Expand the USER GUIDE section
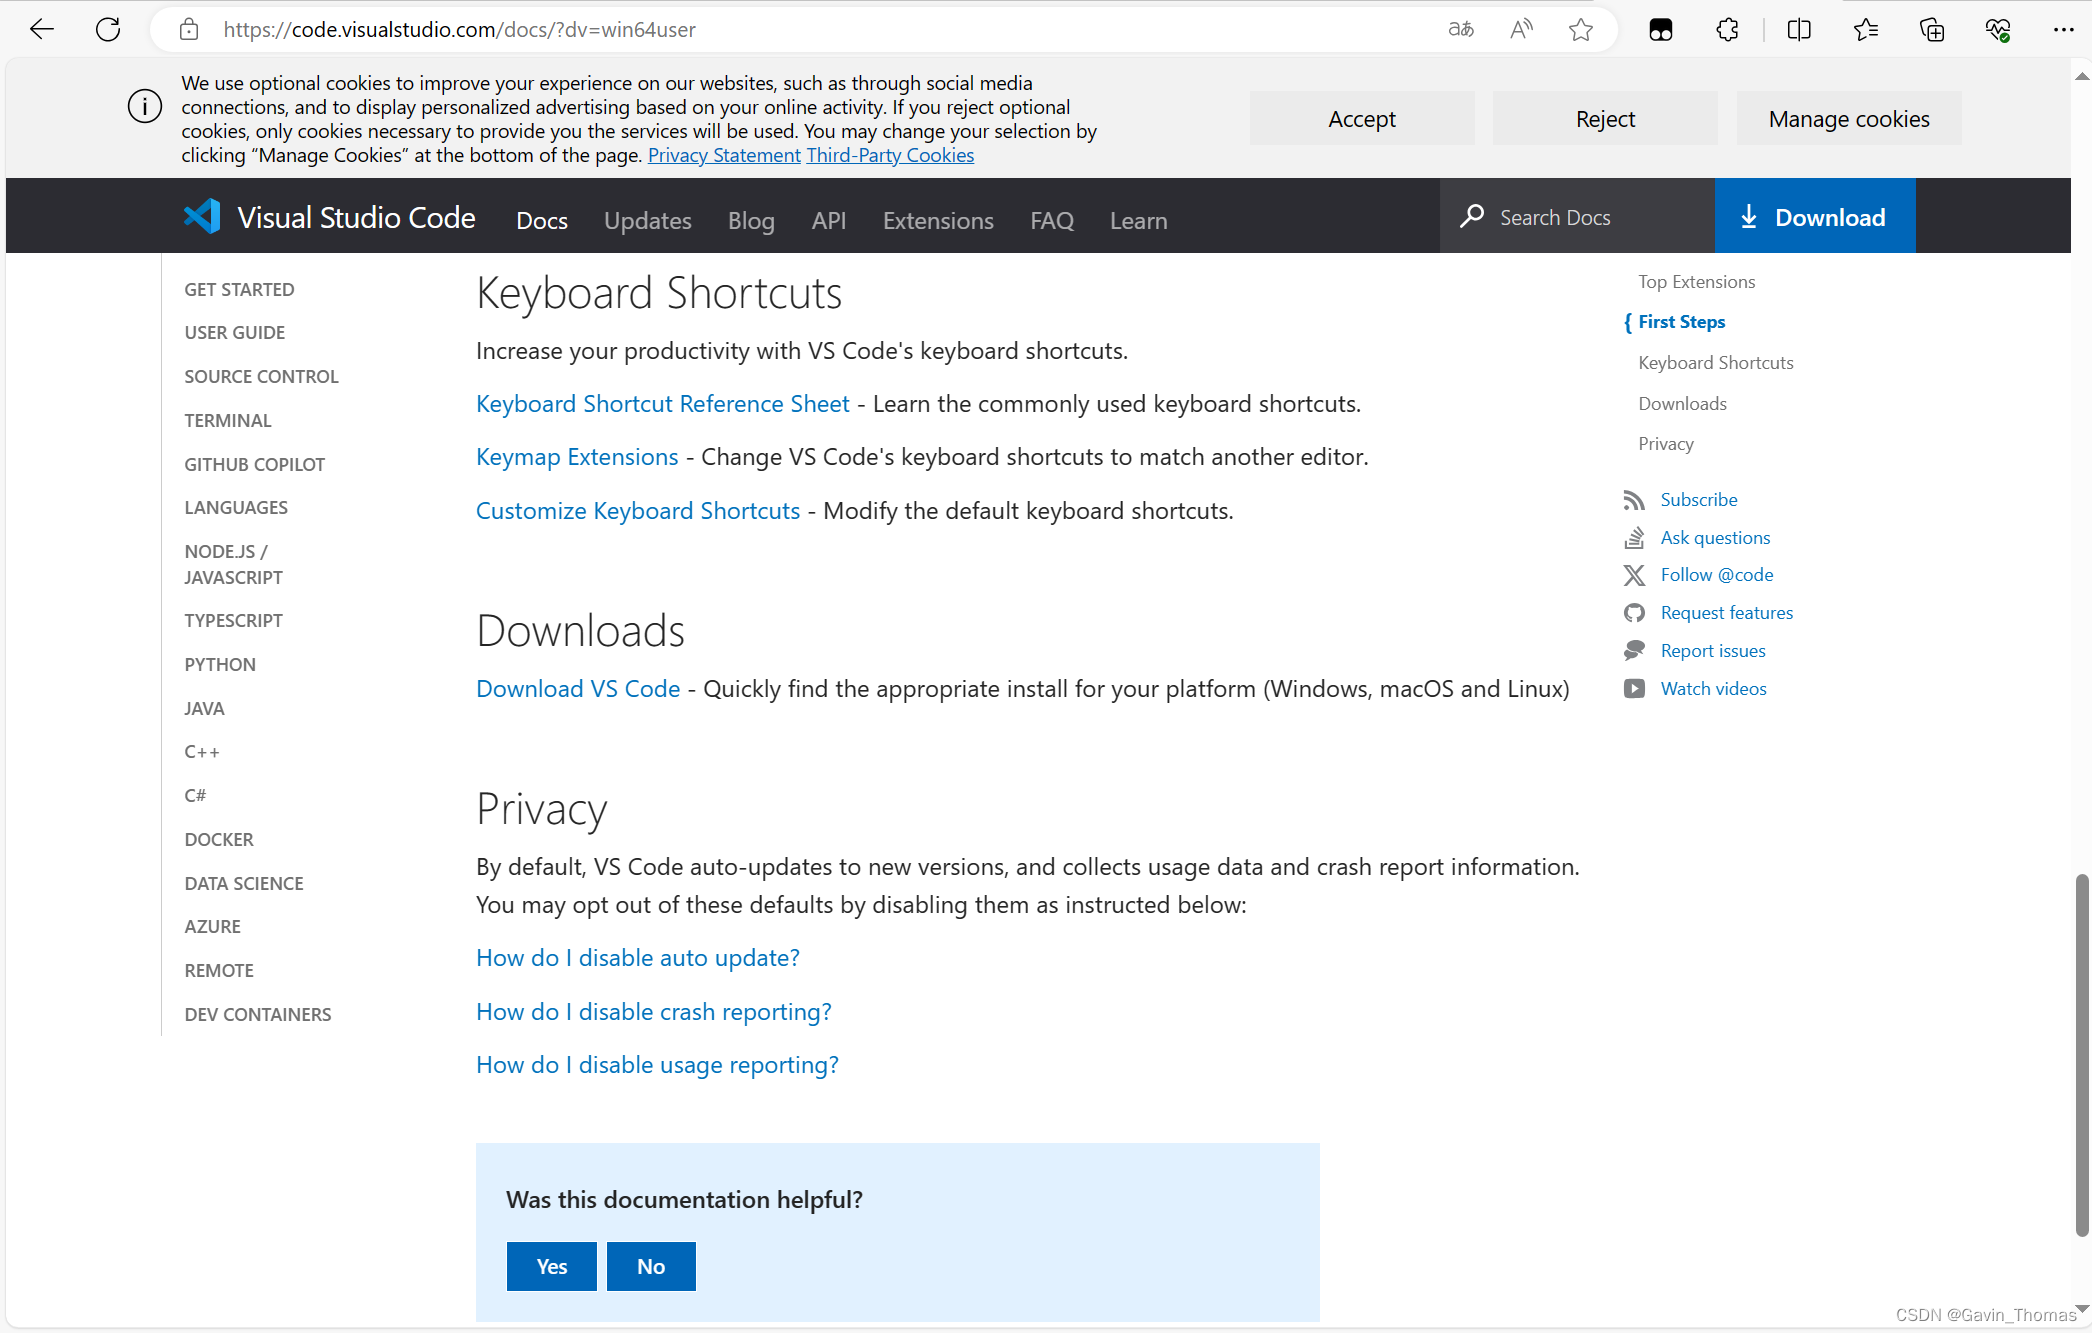Screen dimensions: 2092x1333 235,332
